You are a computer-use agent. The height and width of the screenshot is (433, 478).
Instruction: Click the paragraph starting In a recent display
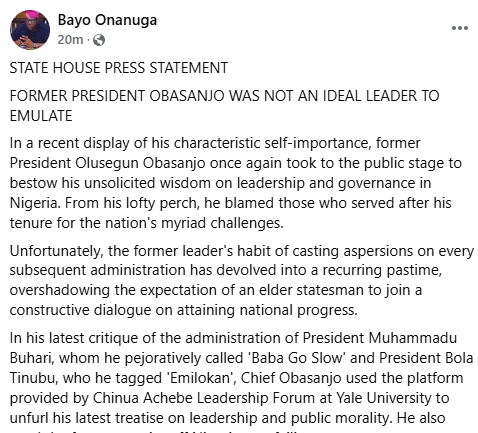point(236,183)
